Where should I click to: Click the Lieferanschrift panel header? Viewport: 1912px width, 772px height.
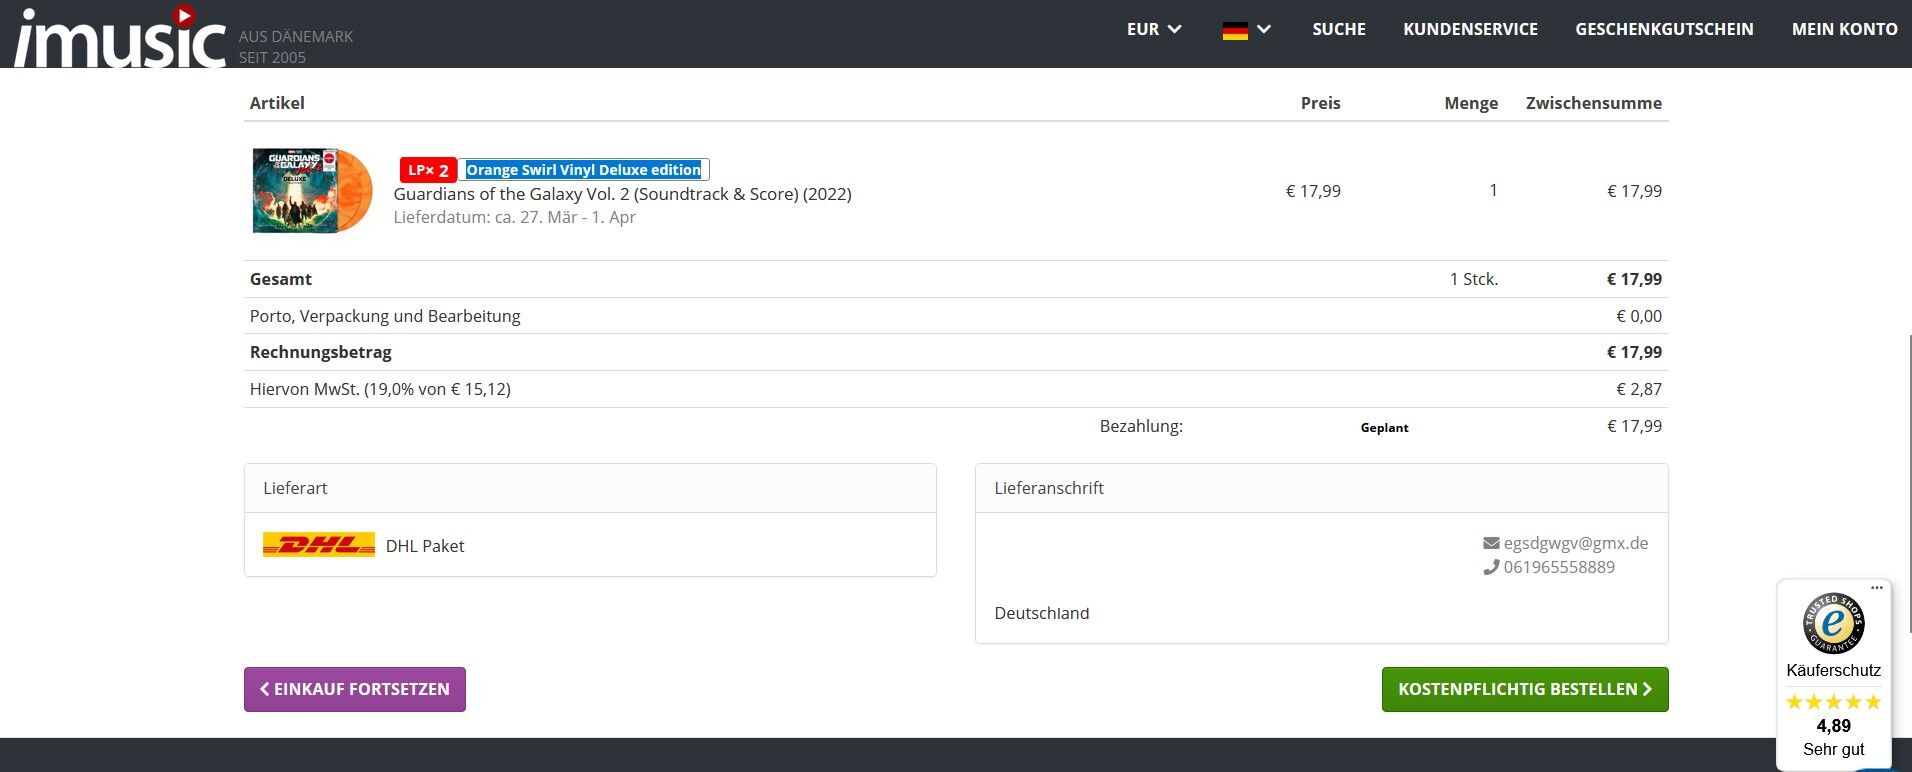pyautogui.click(x=1321, y=488)
